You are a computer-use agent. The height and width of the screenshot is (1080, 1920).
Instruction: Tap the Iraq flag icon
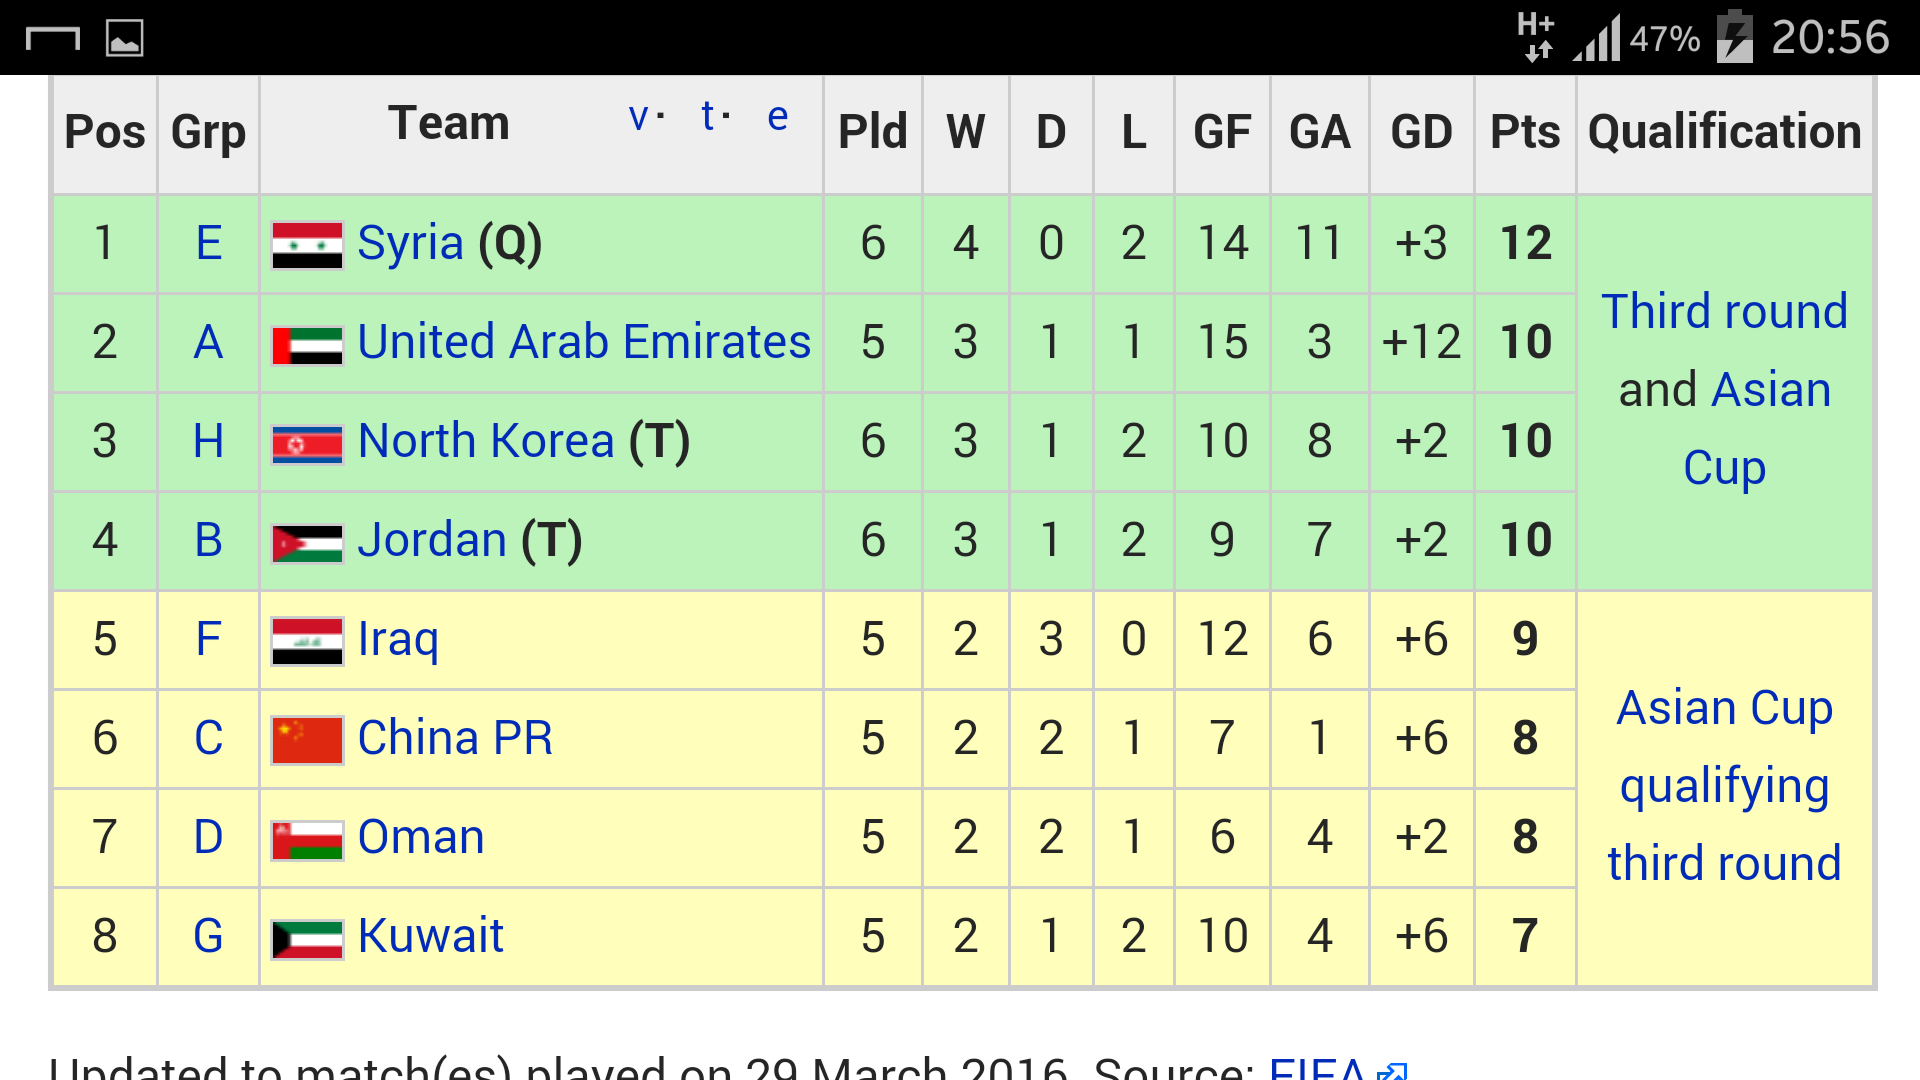click(x=307, y=641)
